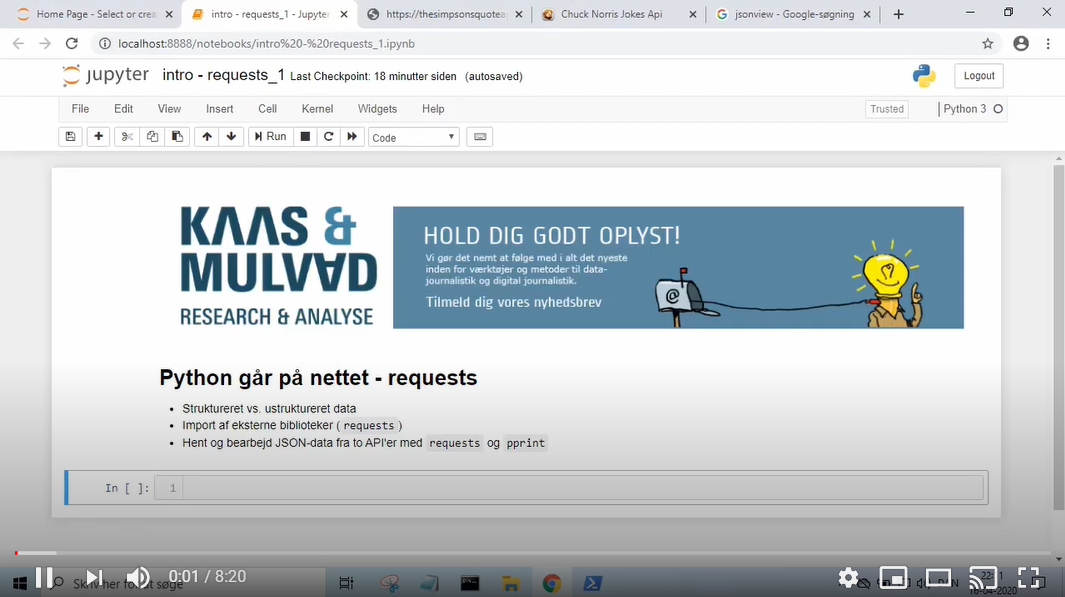
Task: Open the Windows Start menu
Action: 20,583
